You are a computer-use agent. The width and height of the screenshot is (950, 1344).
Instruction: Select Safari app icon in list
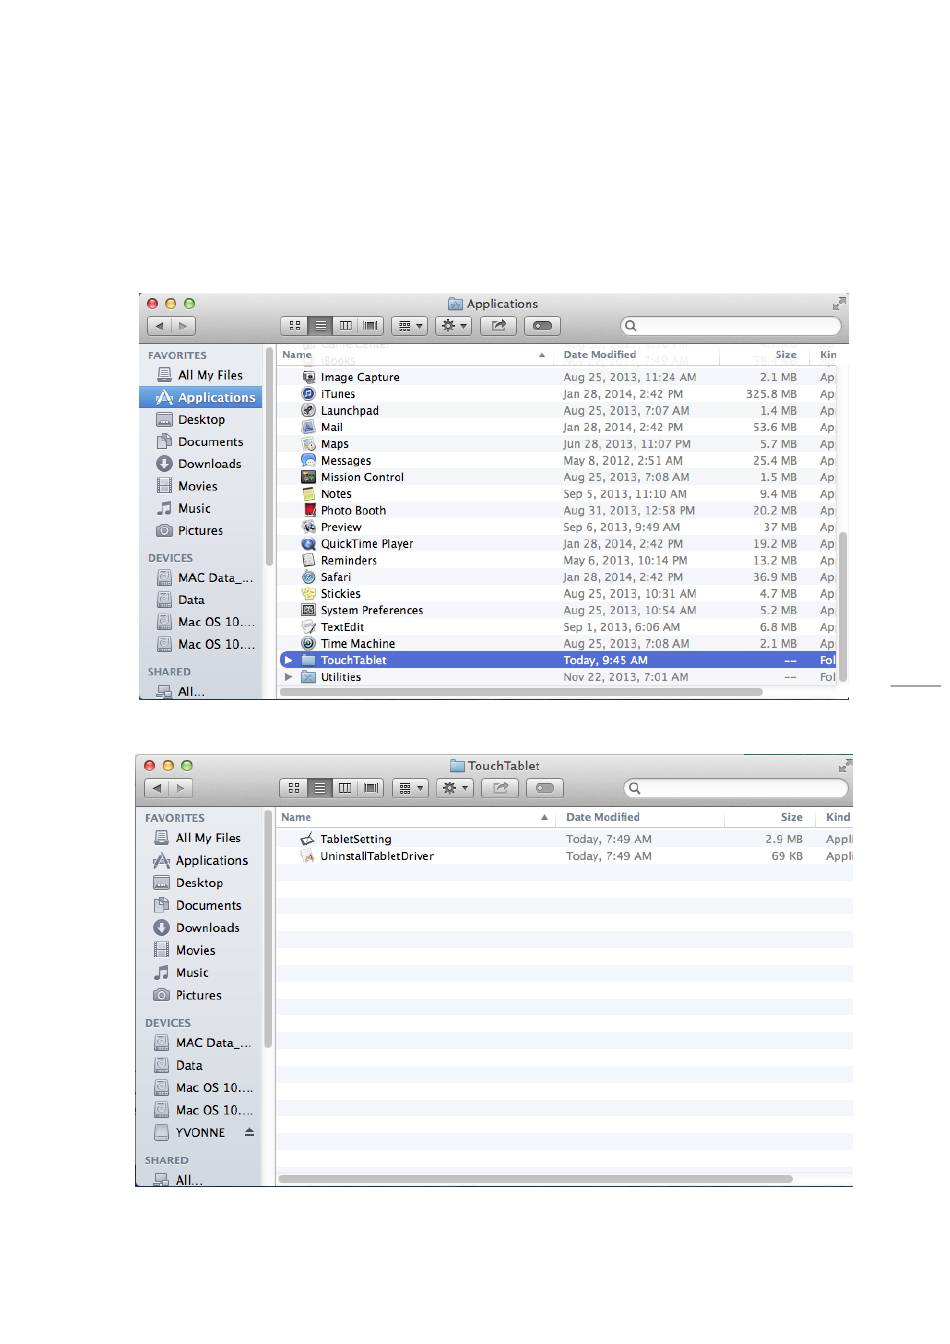pyautogui.click(x=309, y=577)
